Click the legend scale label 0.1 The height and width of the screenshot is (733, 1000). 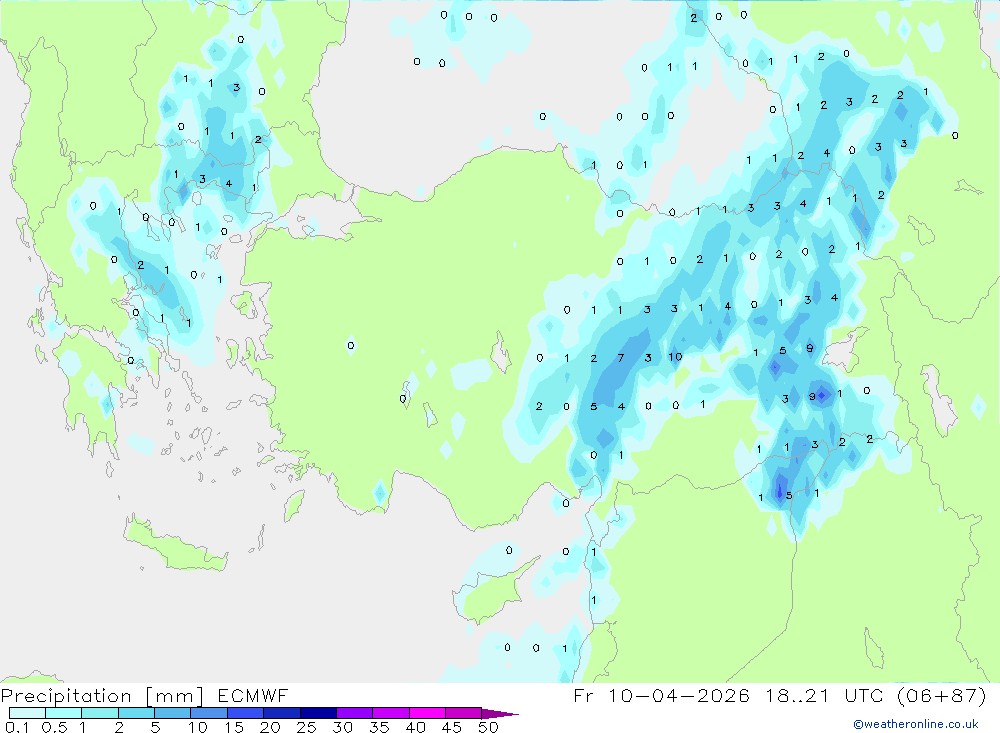click(17, 727)
